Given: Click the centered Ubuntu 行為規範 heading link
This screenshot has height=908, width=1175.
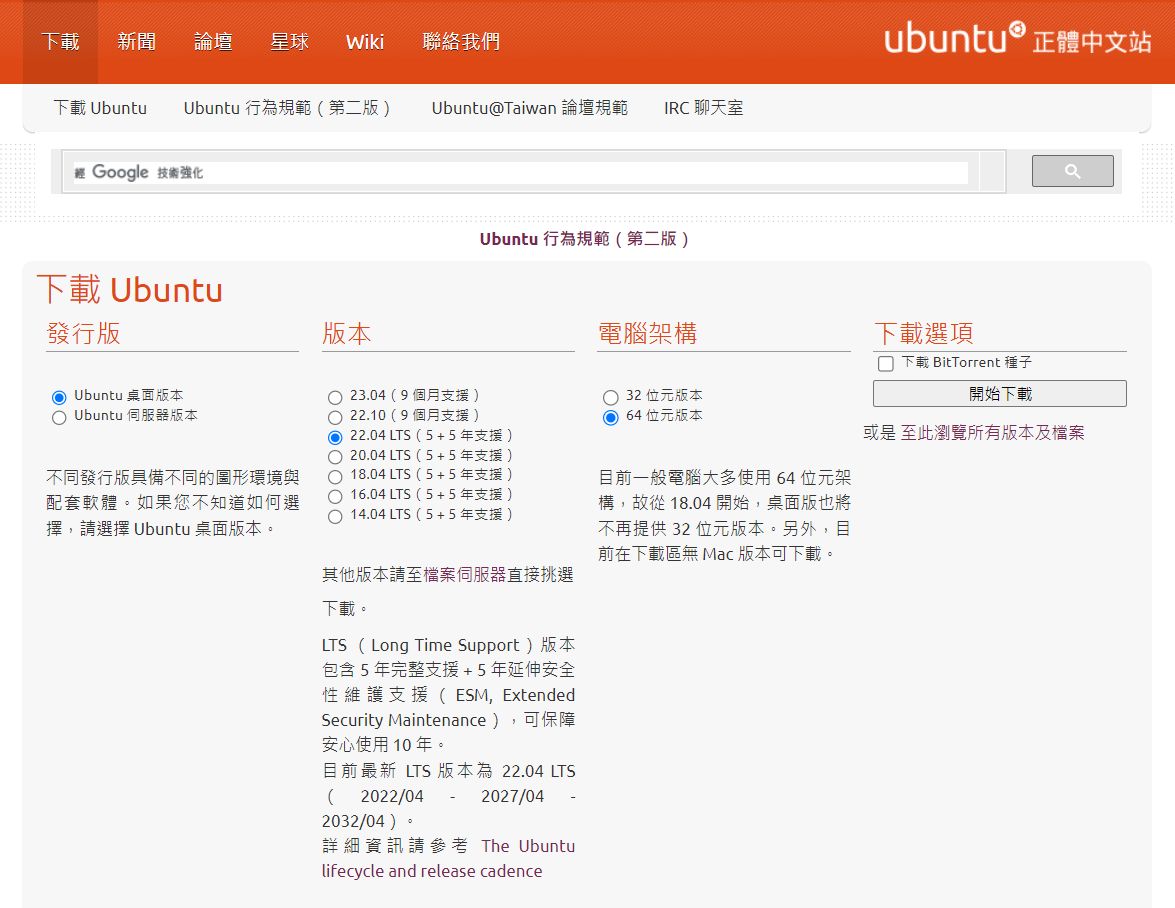Looking at the screenshot, I should [584, 239].
